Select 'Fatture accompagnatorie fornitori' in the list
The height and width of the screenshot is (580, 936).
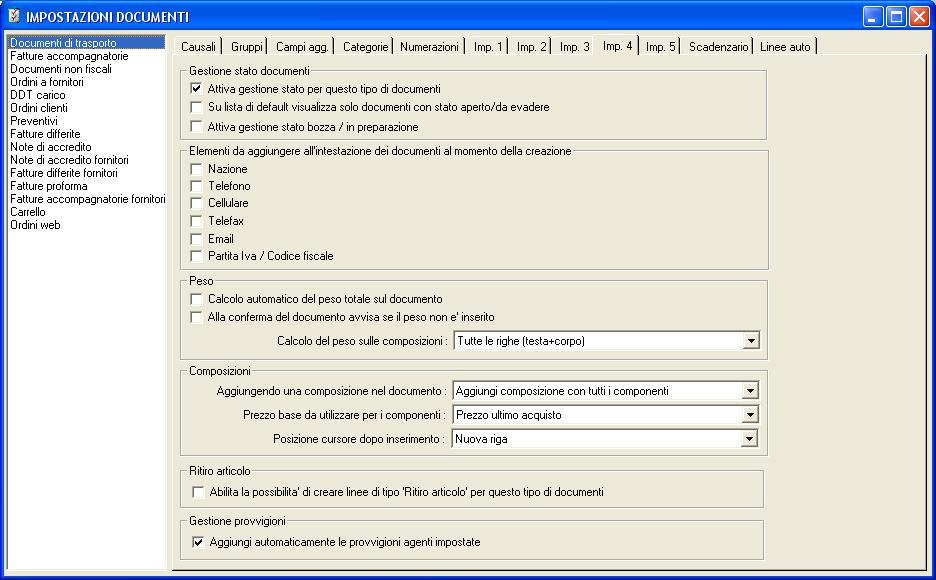pyautogui.click(x=87, y=199)
